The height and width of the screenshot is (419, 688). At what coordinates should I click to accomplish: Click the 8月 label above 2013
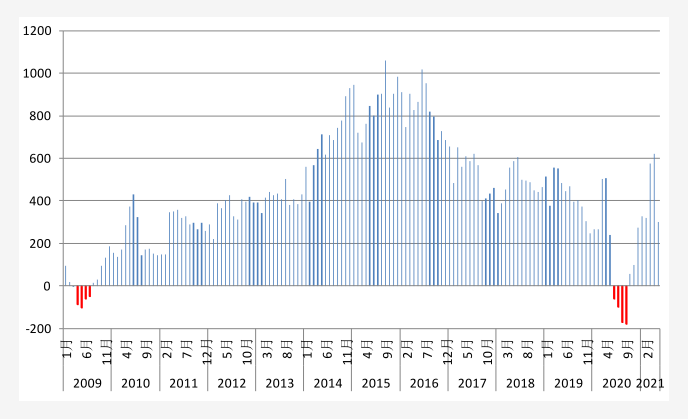pos(288,349)
